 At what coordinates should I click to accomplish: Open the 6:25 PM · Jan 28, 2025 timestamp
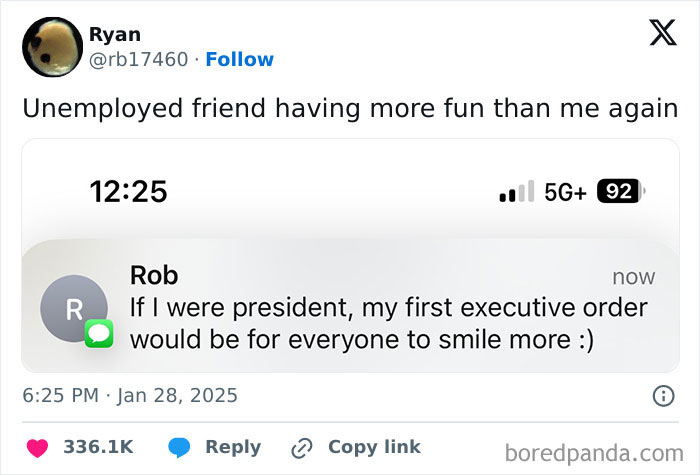point(130,395)
